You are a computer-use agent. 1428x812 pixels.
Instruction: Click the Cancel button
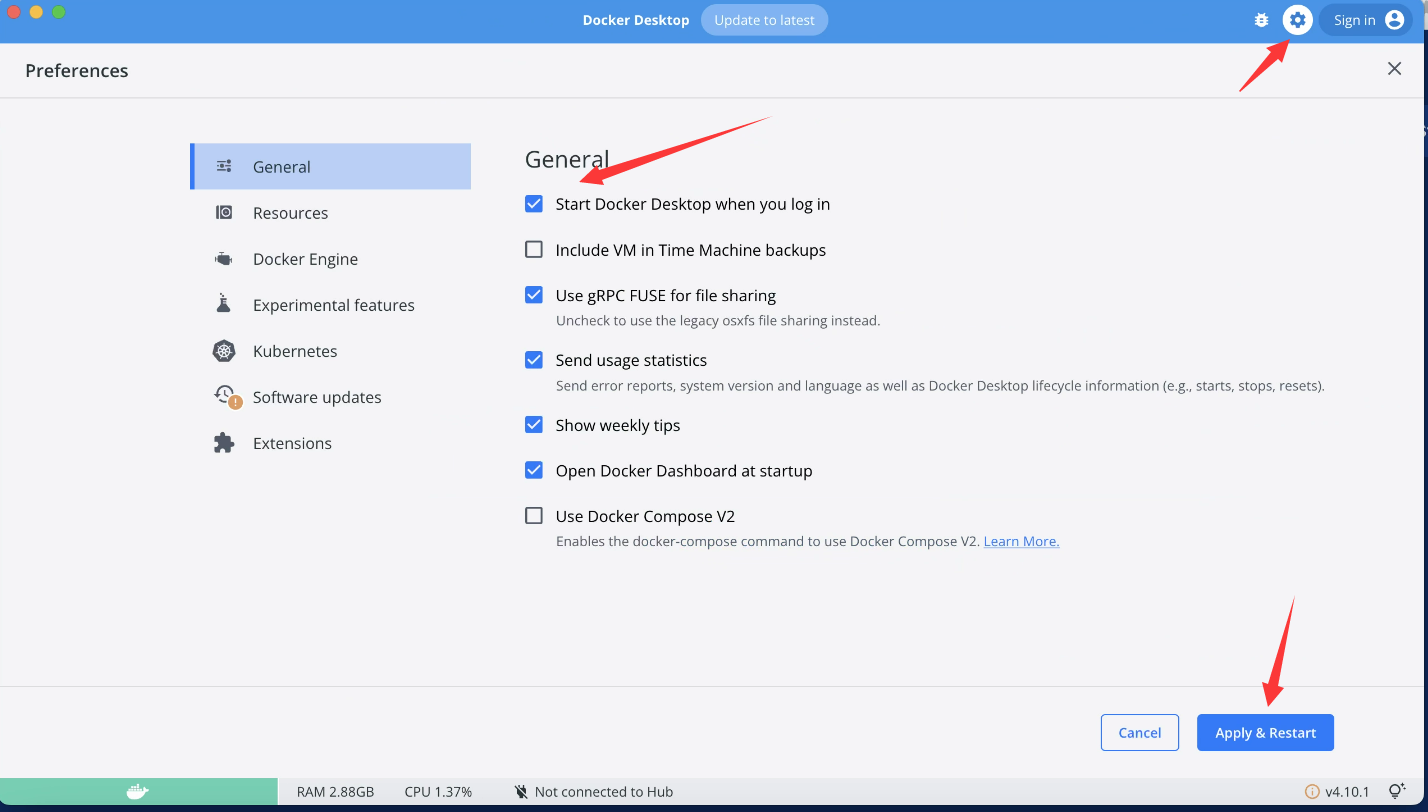[1139, 733]
